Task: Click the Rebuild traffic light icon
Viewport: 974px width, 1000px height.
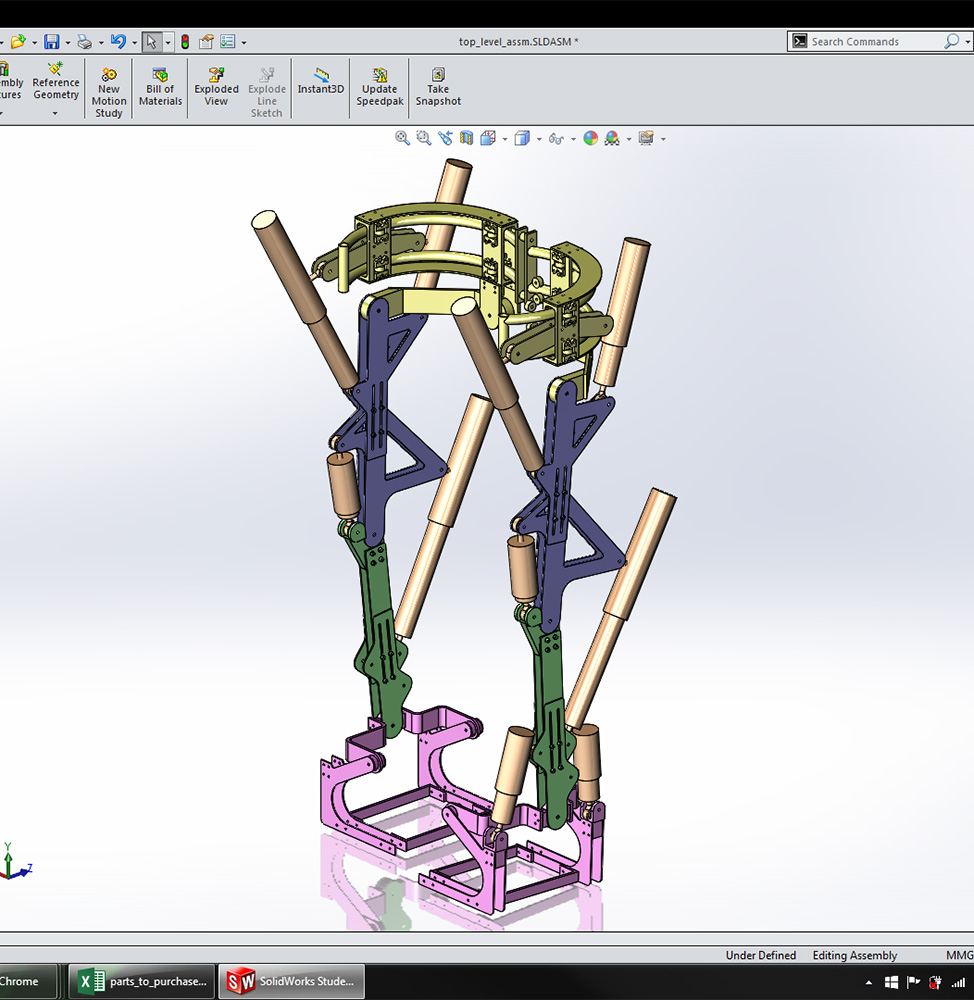Action: coord(185,42)
